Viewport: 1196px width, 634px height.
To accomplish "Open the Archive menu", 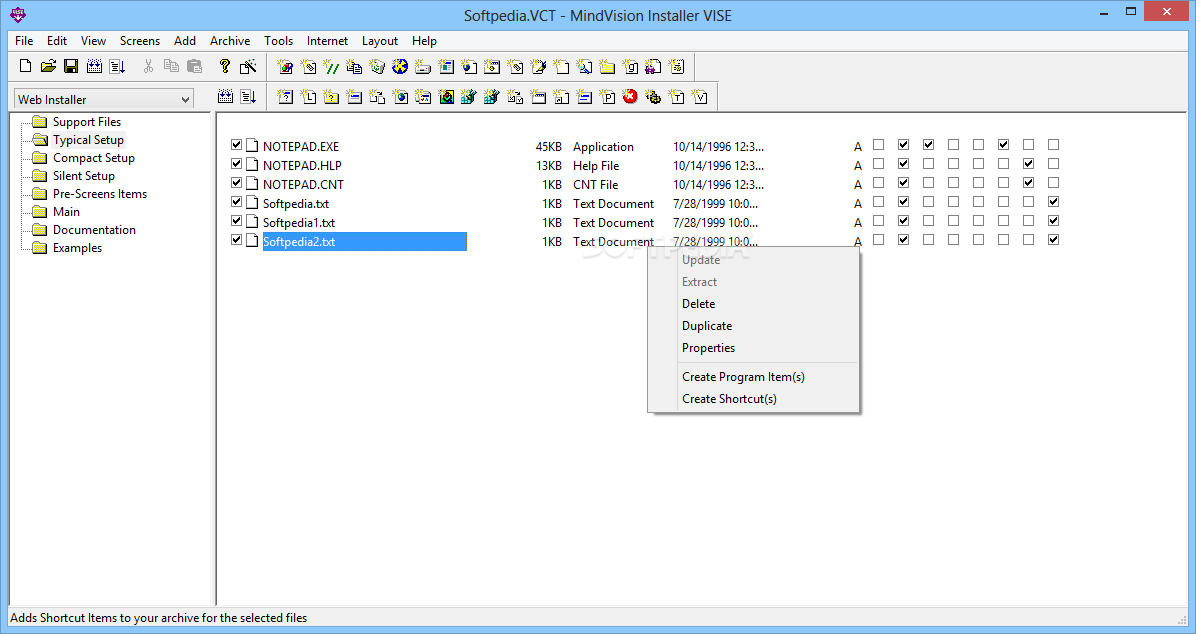I will coord(230,41).
